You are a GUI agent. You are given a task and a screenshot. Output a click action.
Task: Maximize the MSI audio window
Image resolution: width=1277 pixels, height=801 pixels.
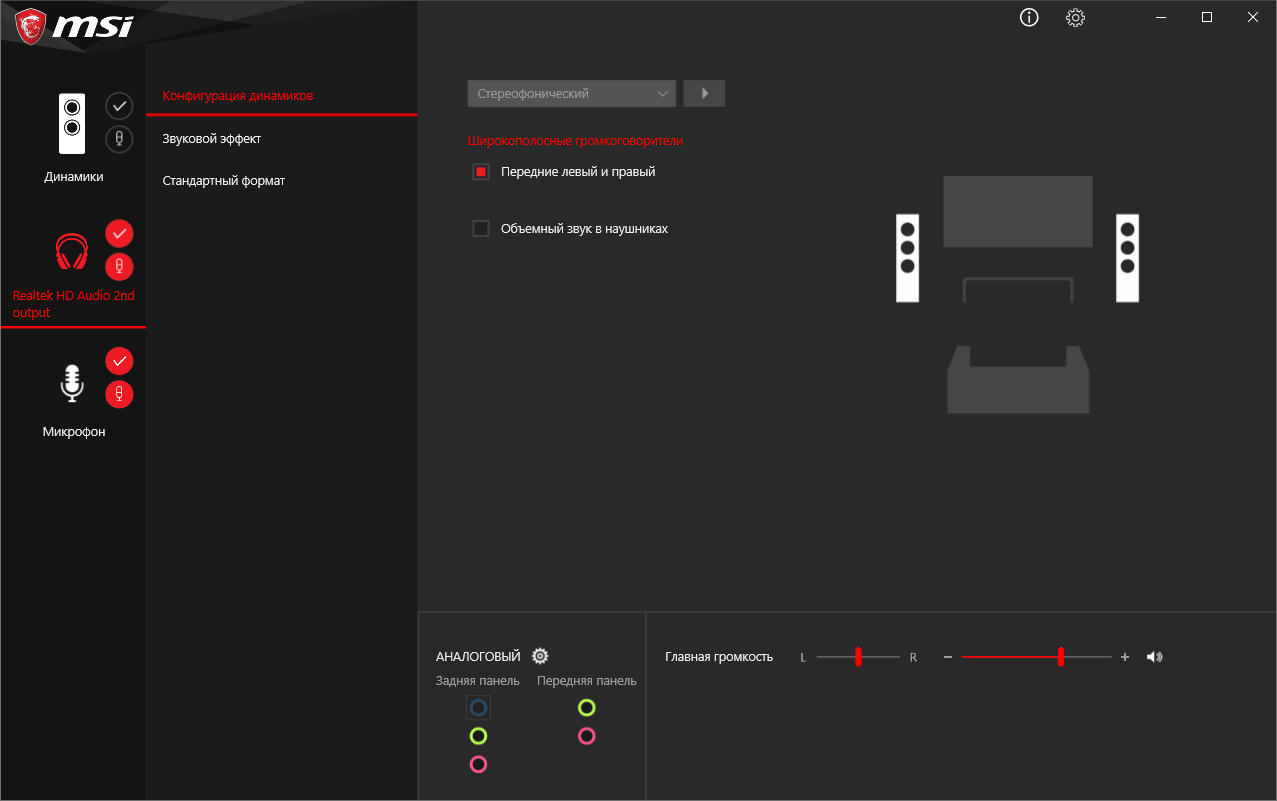tap(1207, 17)
